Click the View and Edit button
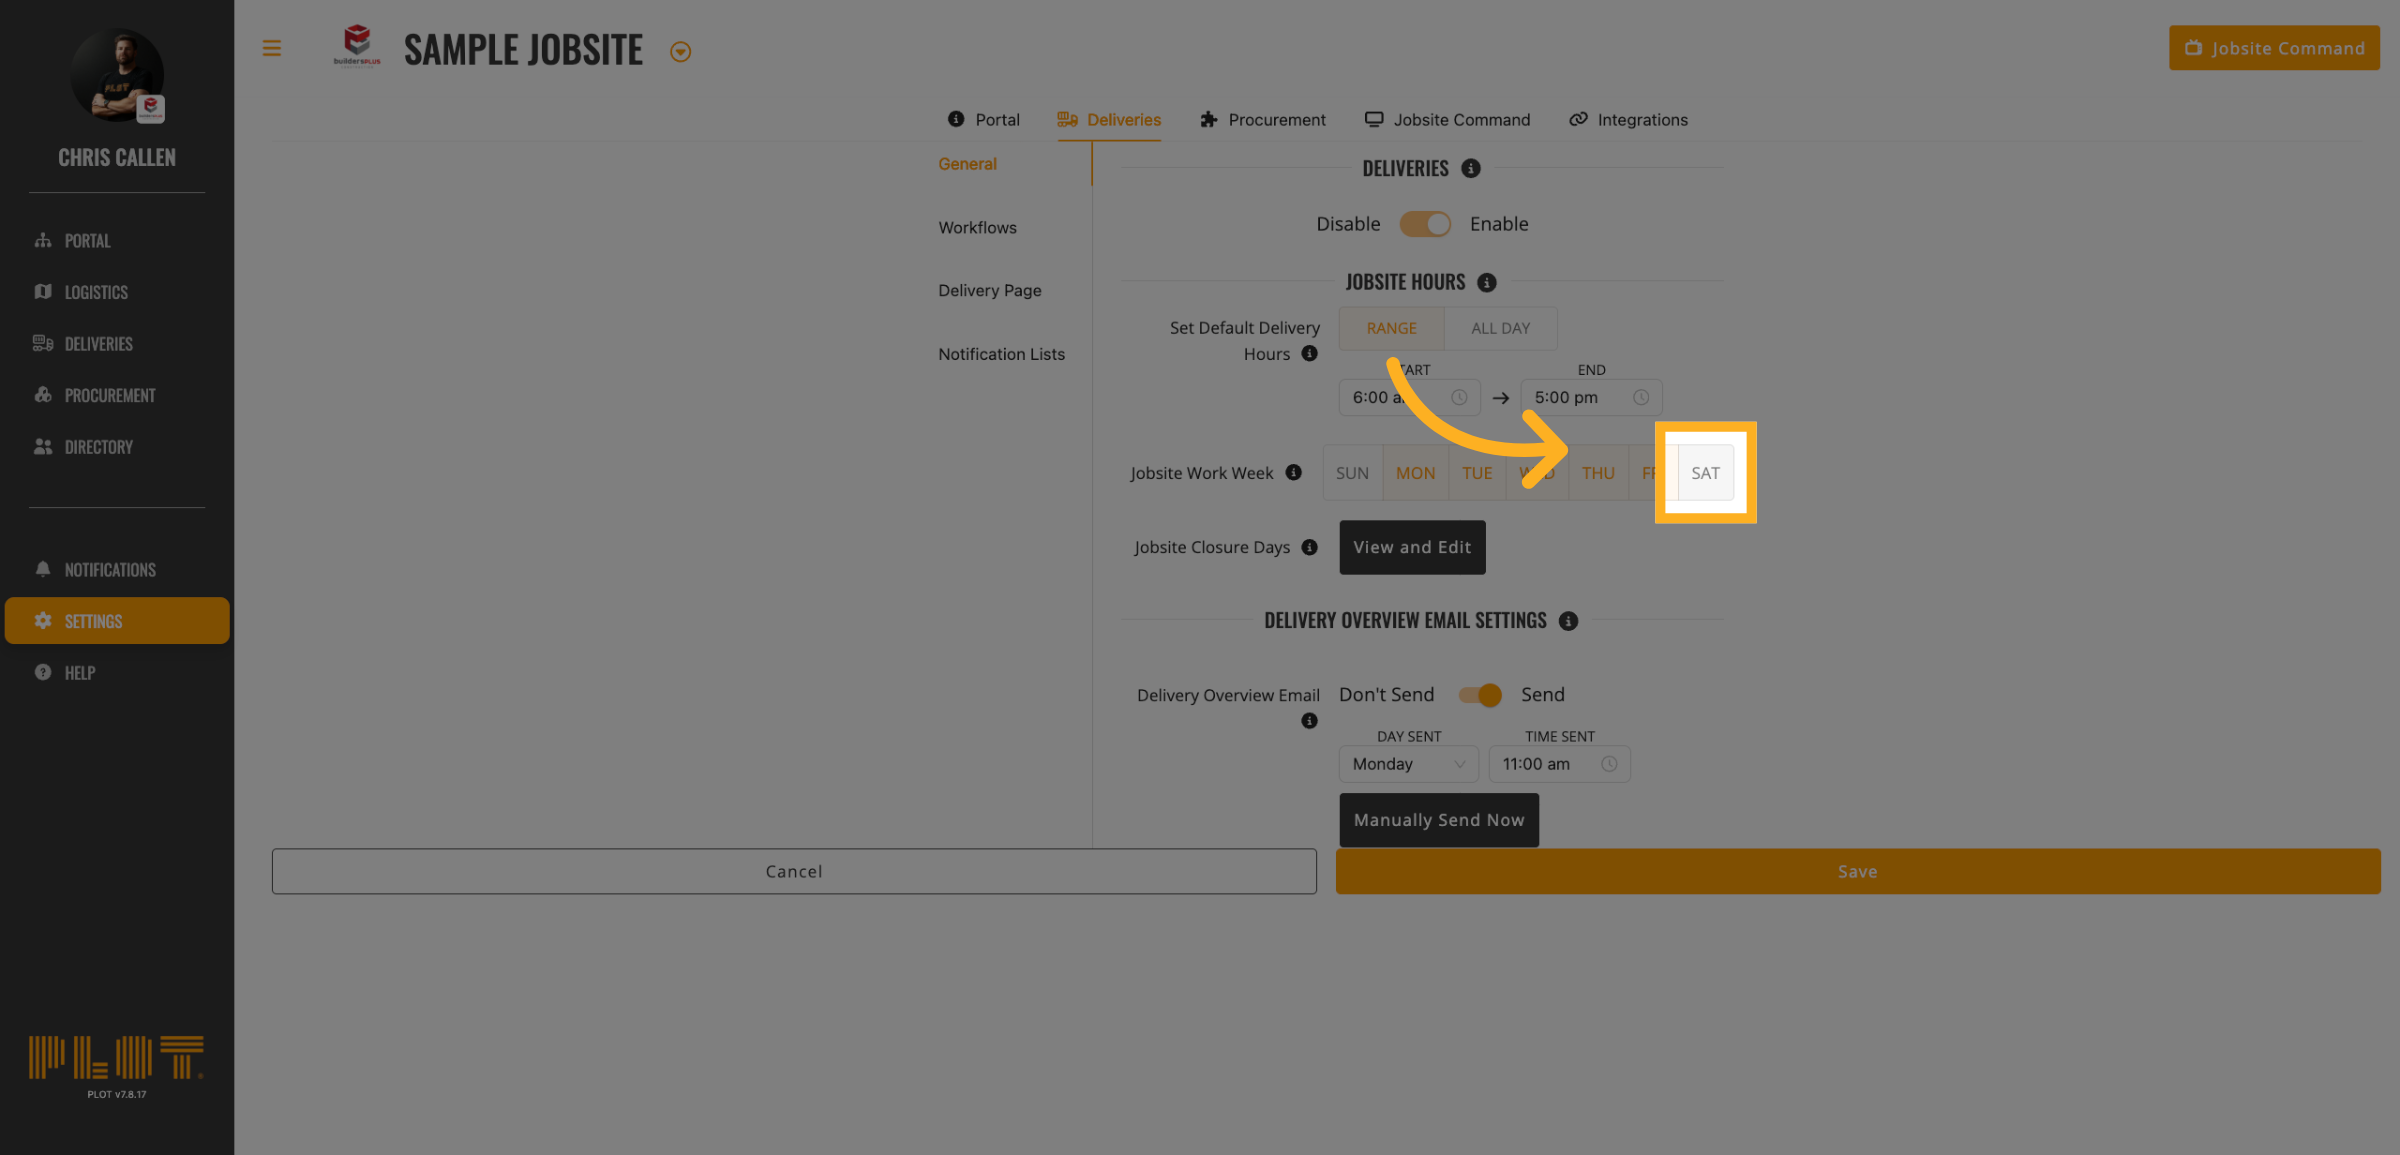Screen dimensions: 2400x1155 [1411, 547]
